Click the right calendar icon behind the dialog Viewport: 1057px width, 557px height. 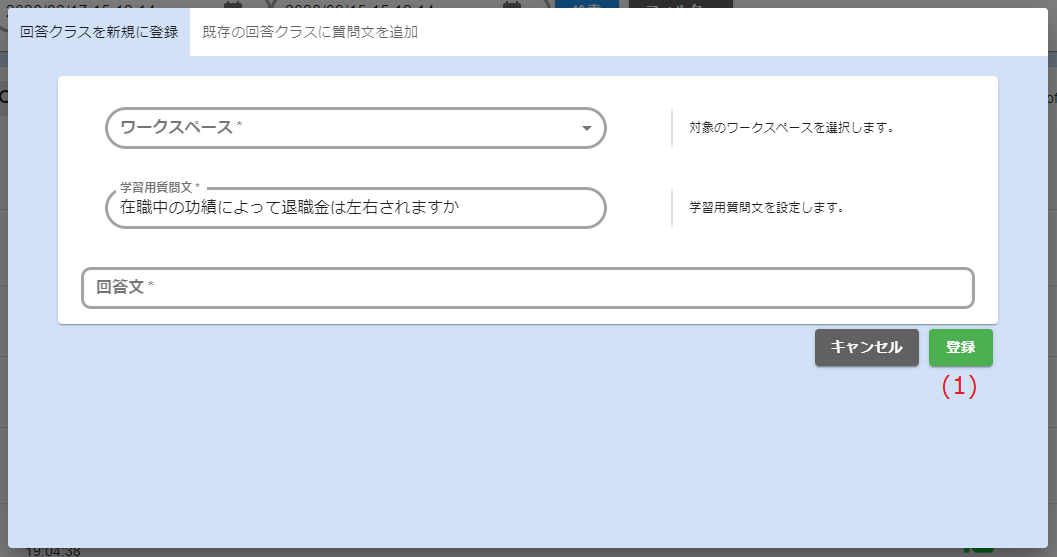(512, 4)
